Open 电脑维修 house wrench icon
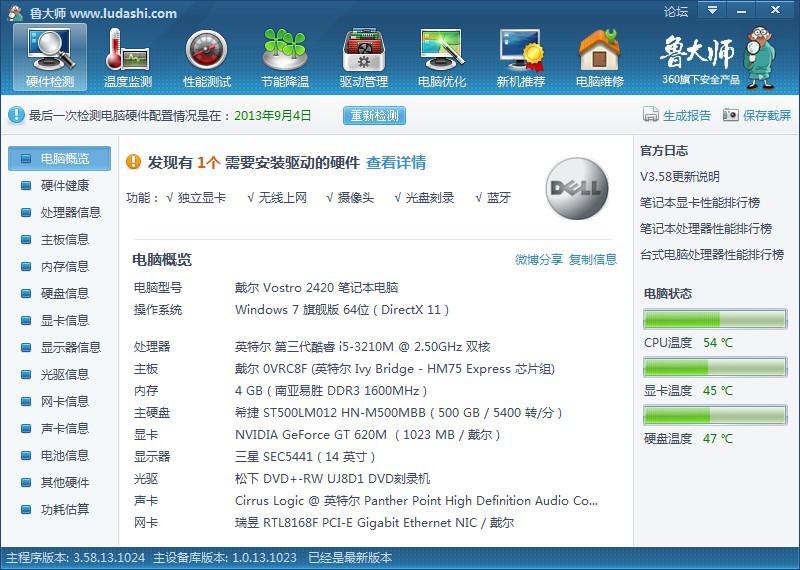The height and width of the screenshot is (570, 800). pyautogui.click(x=599, y=57)
